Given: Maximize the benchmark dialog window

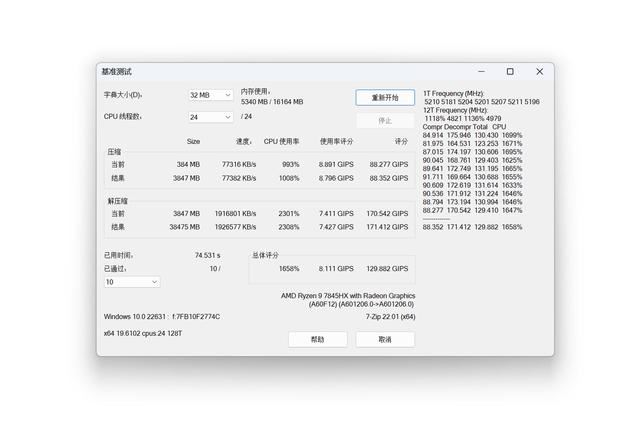Looking at the screenshot, I should pos(510,72).
